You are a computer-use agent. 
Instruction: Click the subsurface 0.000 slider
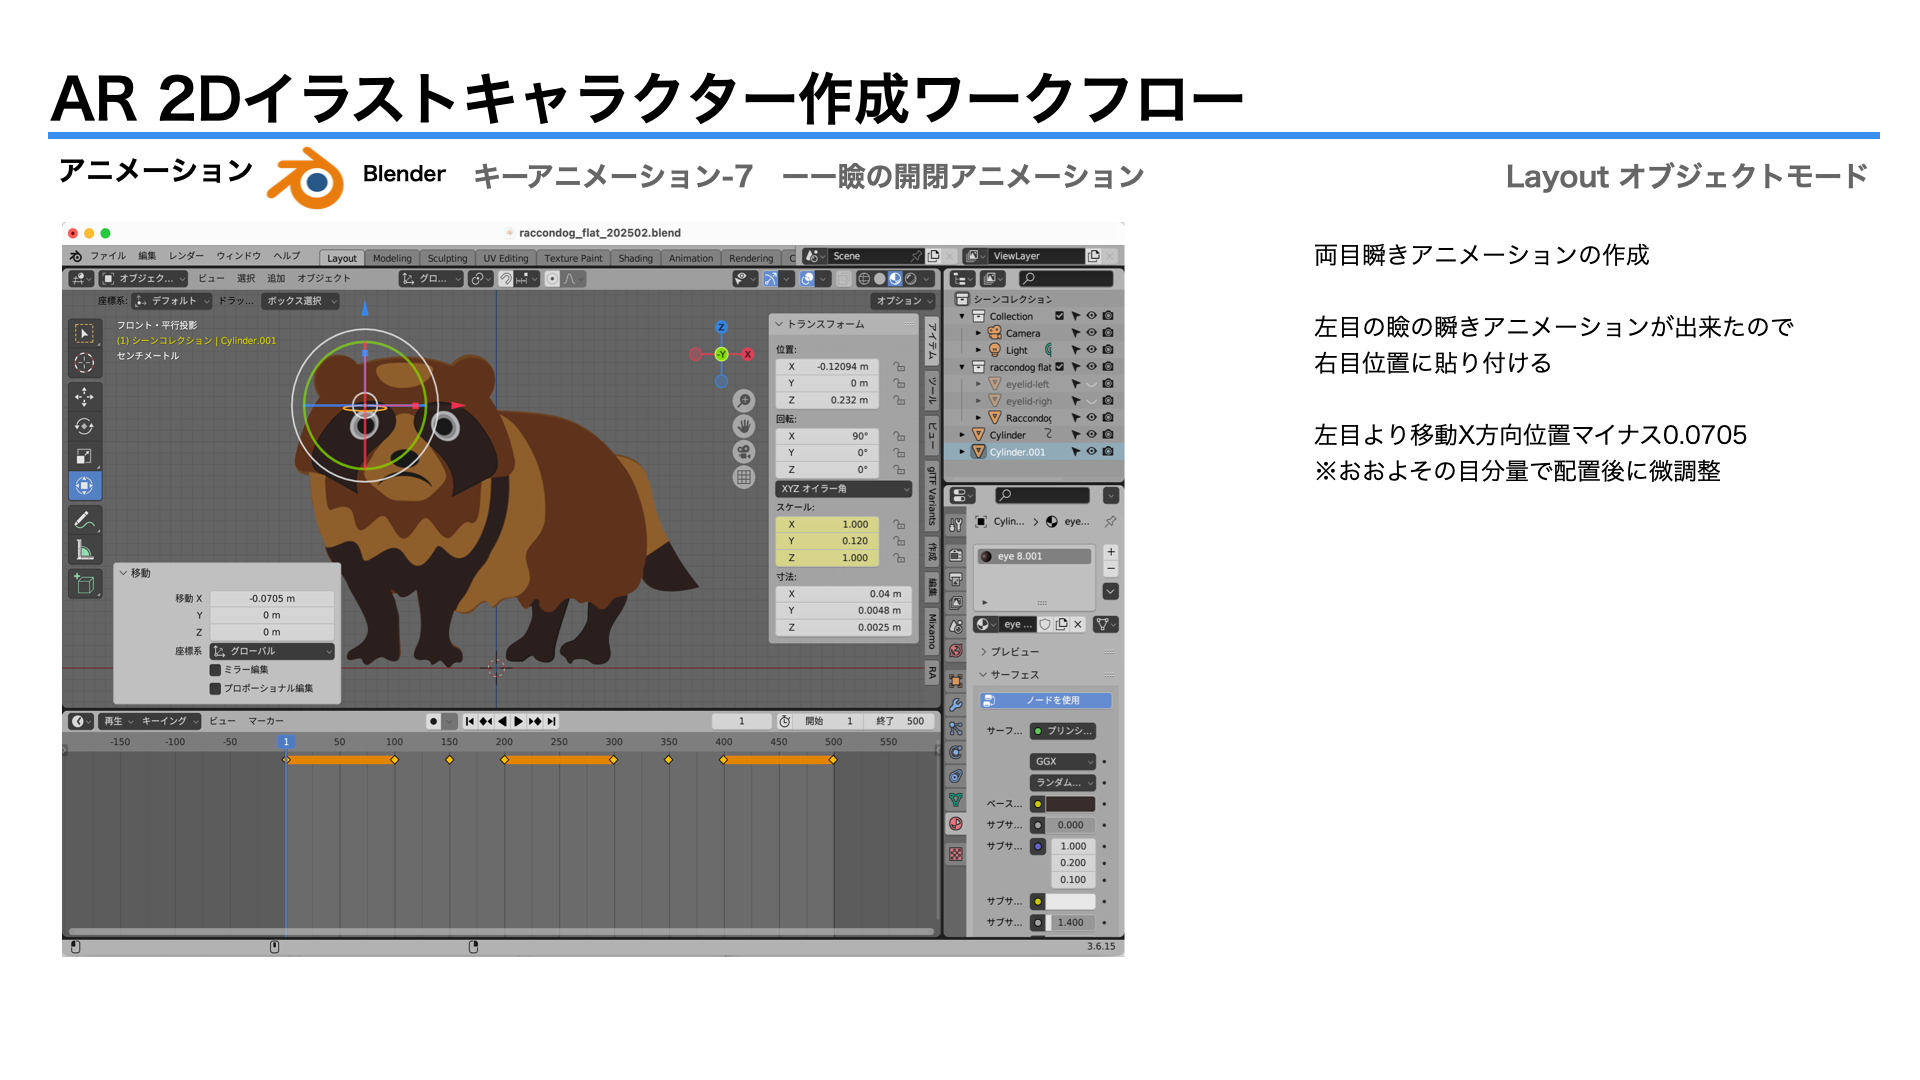point(1071,825)
